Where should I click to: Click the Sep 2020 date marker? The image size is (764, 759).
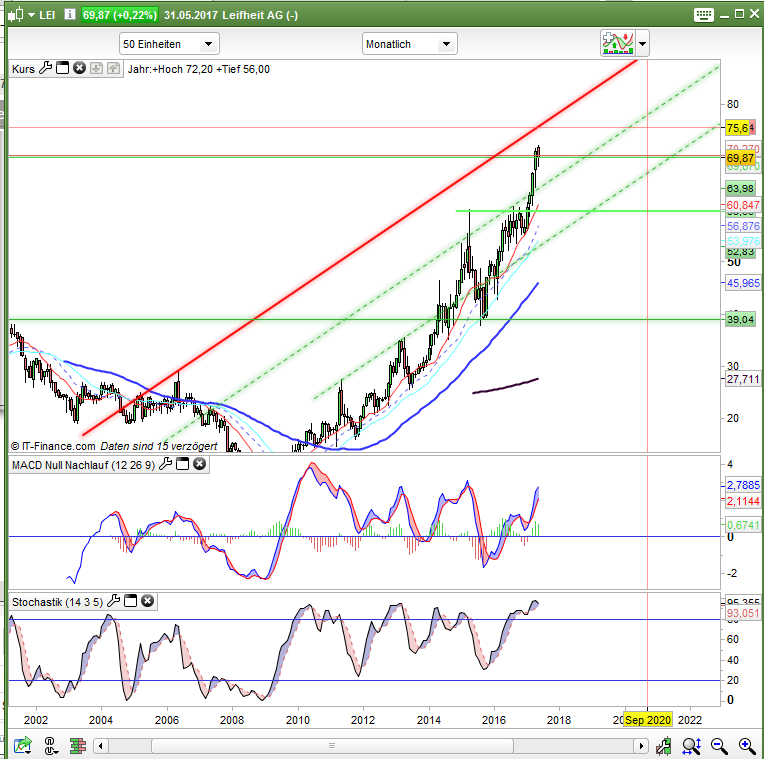pyautogui.click(x=648, y=720)
